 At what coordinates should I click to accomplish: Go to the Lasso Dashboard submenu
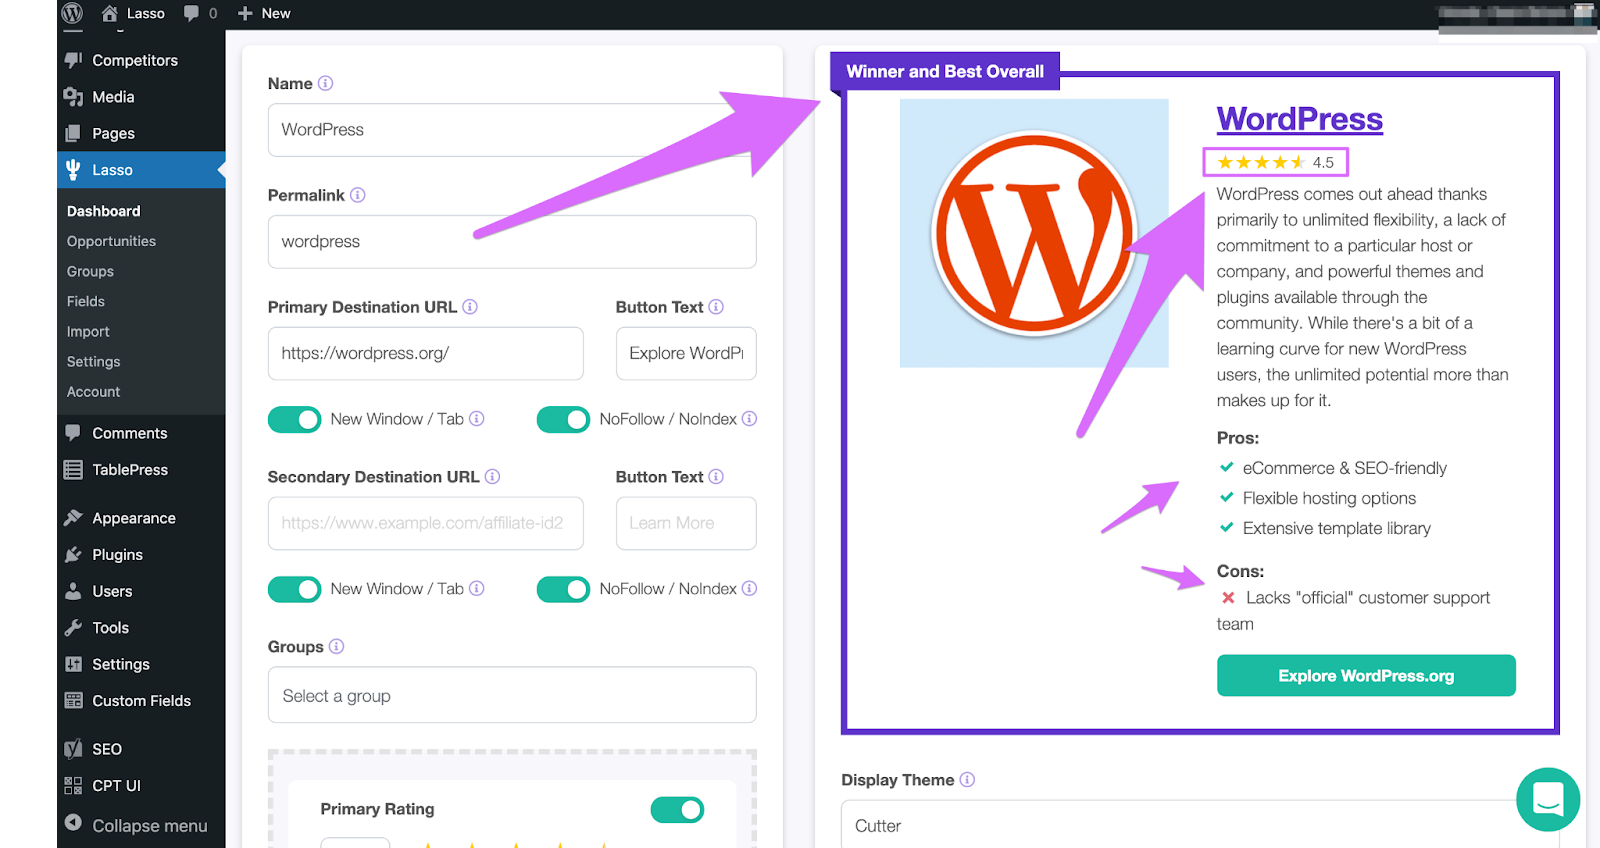[x=104, y=211]
